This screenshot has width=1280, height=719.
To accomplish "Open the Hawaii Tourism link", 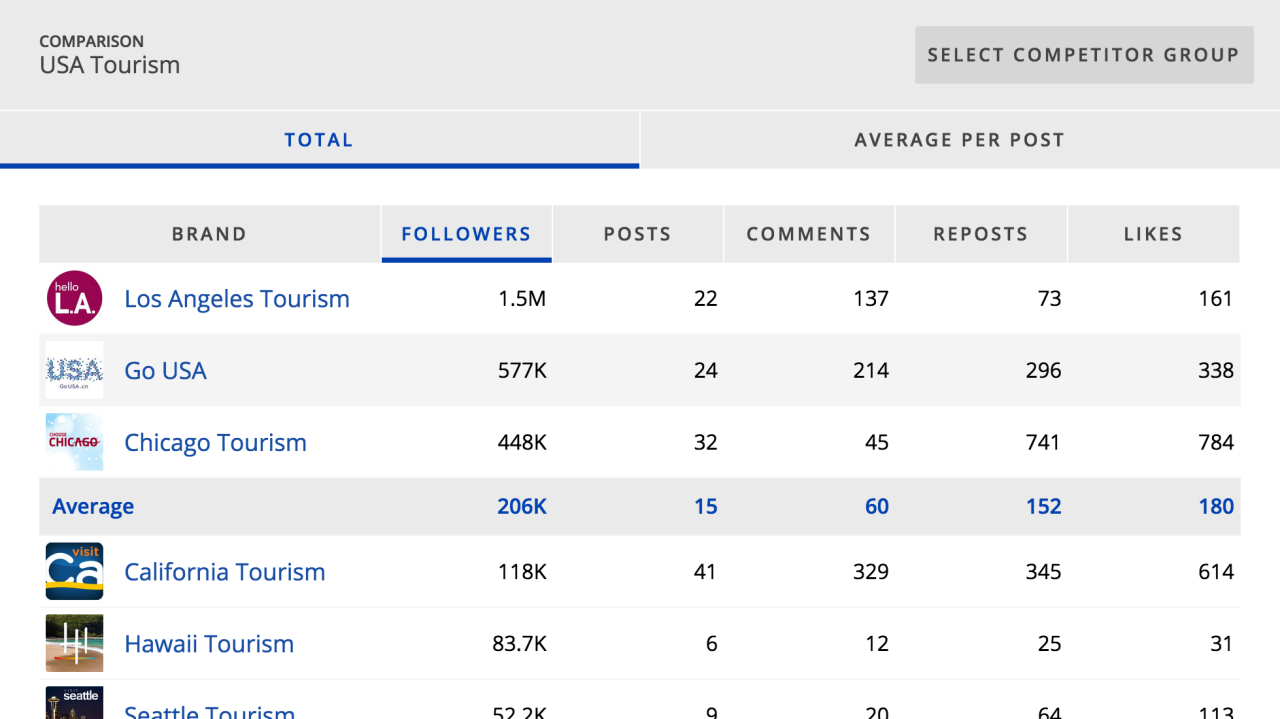I will (209, 644).
